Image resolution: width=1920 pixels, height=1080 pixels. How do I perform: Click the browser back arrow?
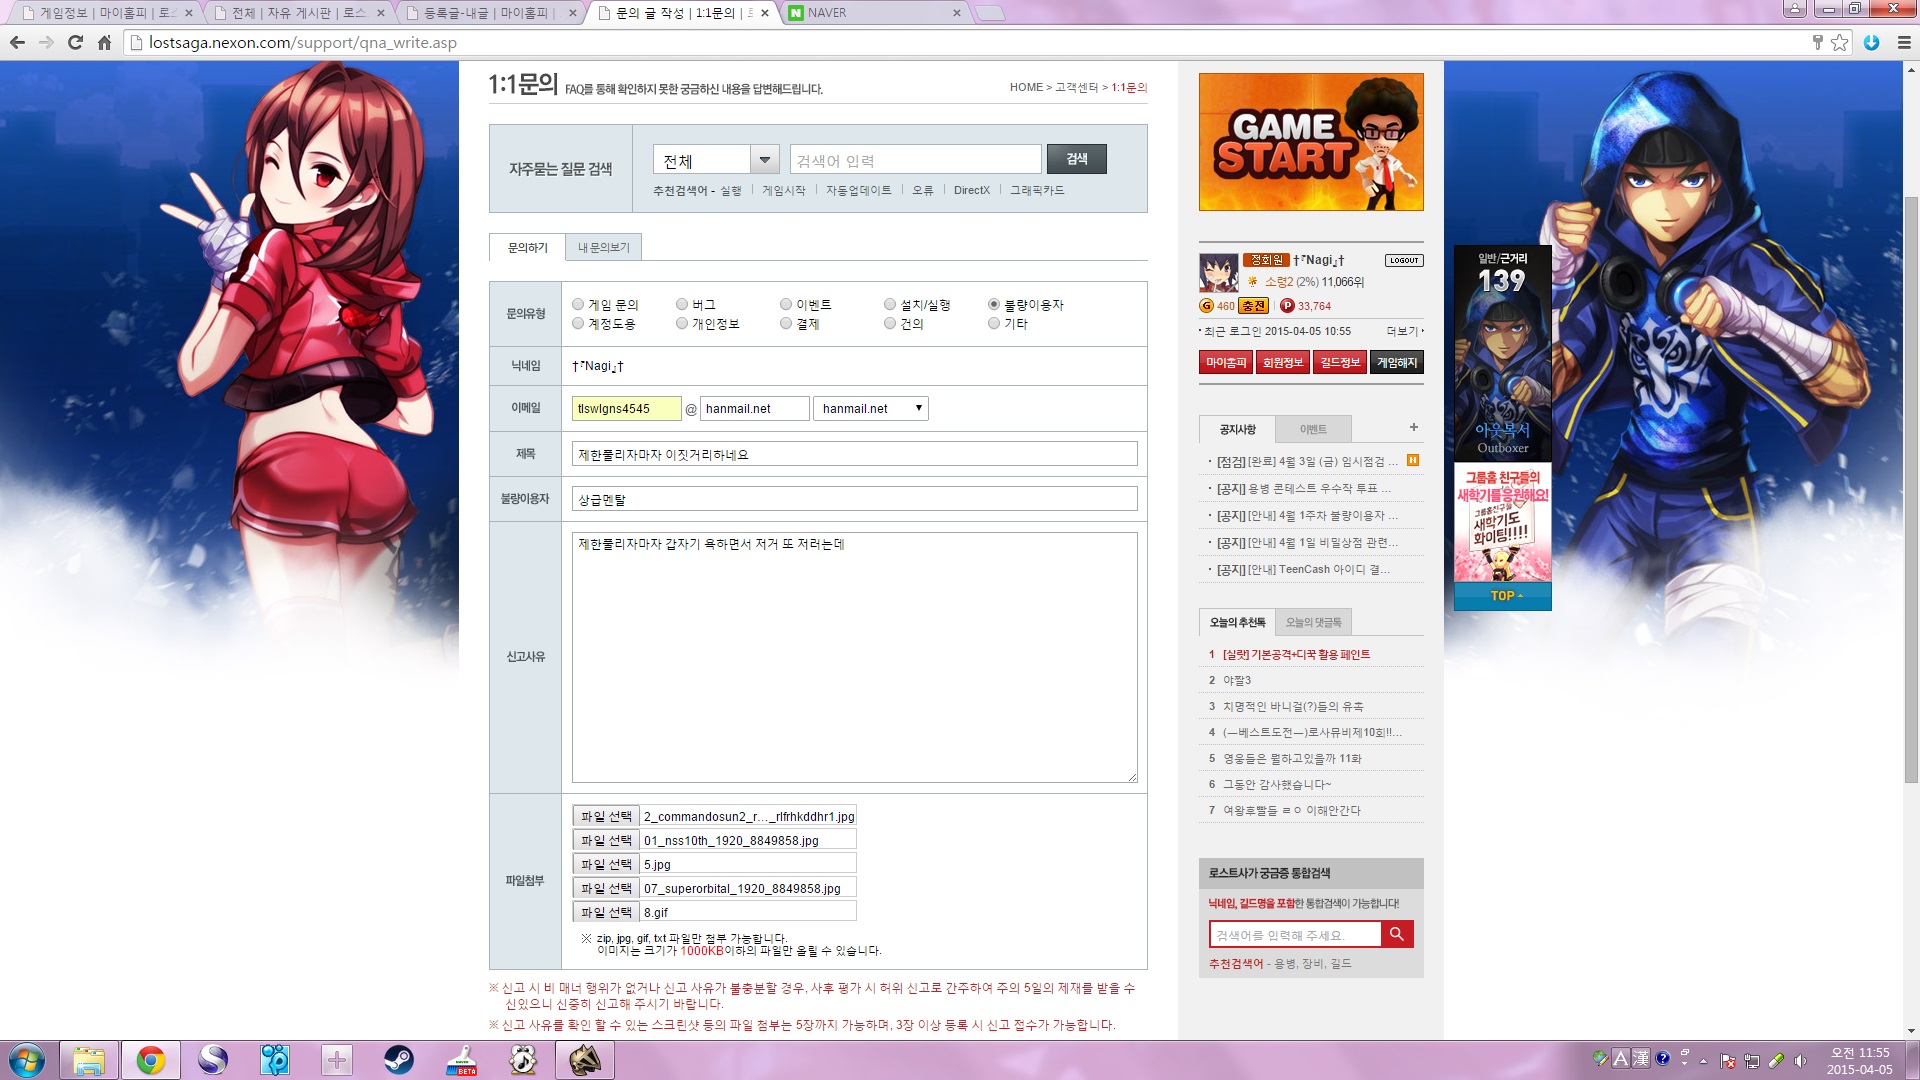[17, 43]
